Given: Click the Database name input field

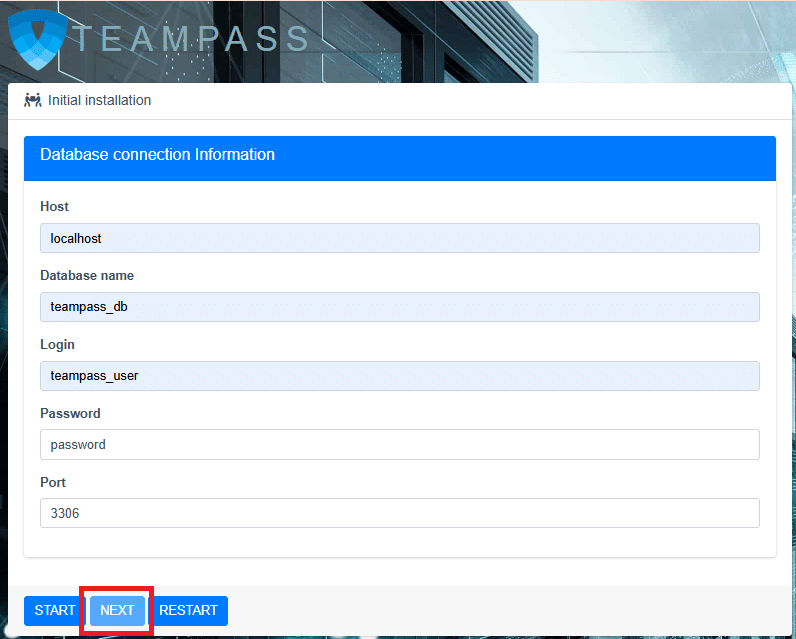Looking at the screenshot, I should tap(400, 307).
